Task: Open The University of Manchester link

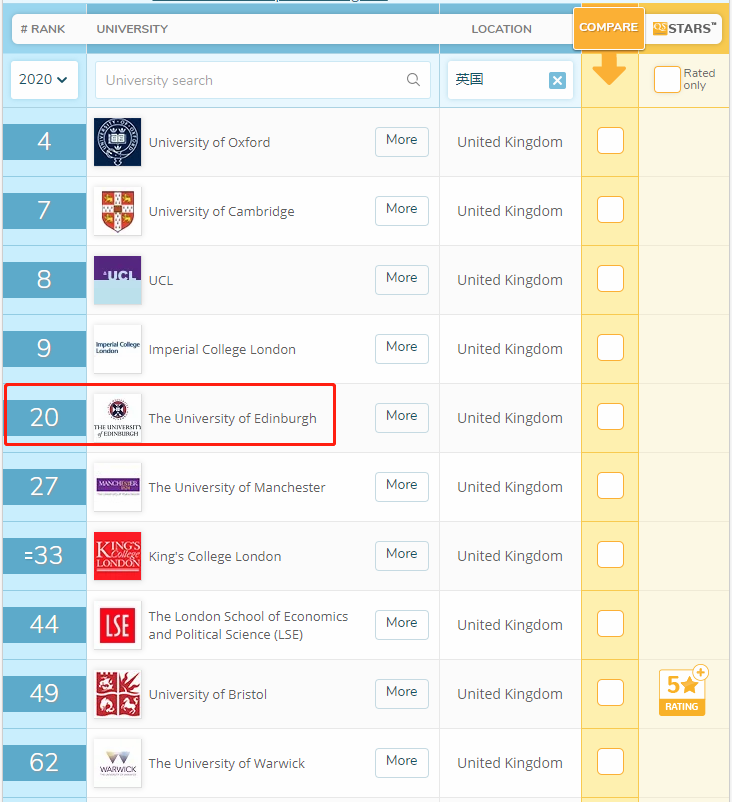Action: pos(237,487)
